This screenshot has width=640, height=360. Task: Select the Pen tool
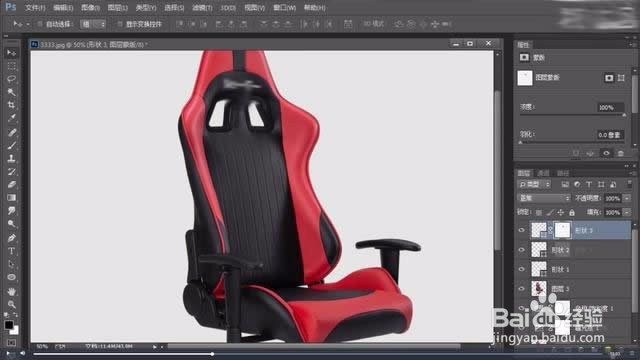(x=11, y=238)
